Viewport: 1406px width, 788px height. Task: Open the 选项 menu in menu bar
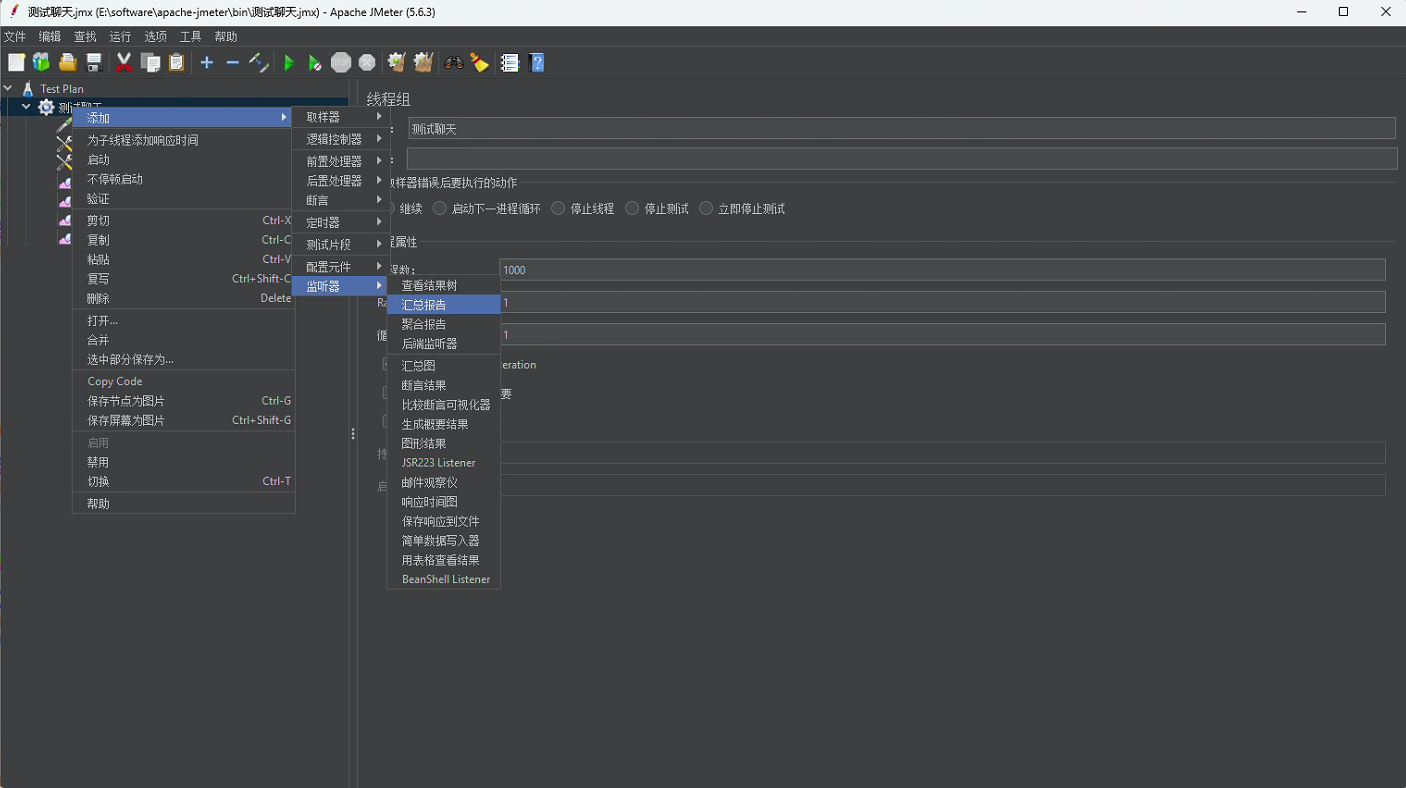click(x=155, y=37)
